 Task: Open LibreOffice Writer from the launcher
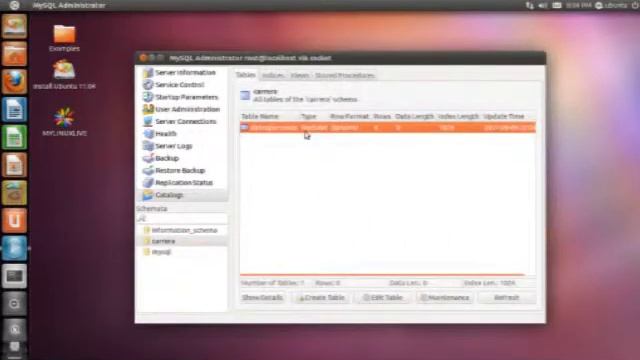click(14, 109)
